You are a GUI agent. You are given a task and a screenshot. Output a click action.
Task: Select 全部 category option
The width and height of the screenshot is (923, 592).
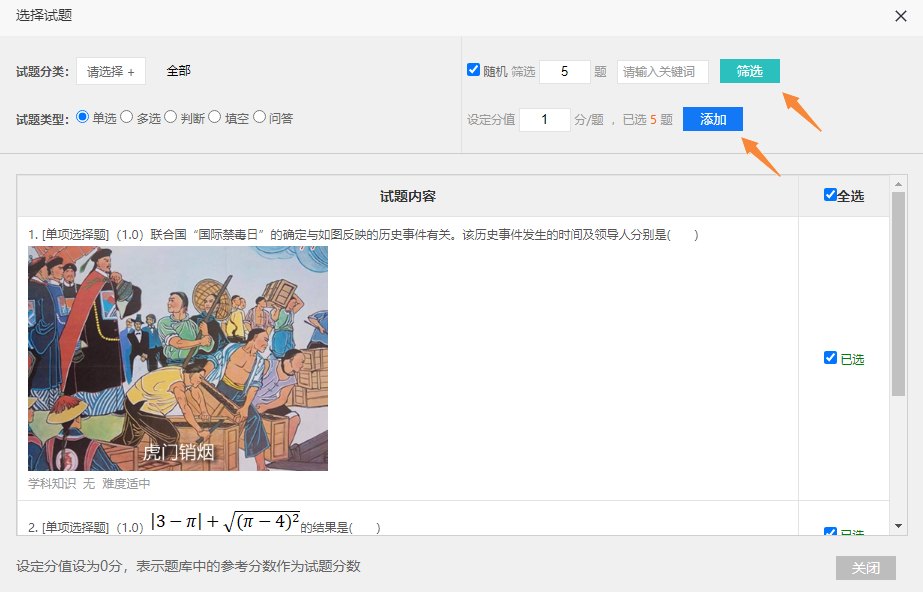(178, 71)
